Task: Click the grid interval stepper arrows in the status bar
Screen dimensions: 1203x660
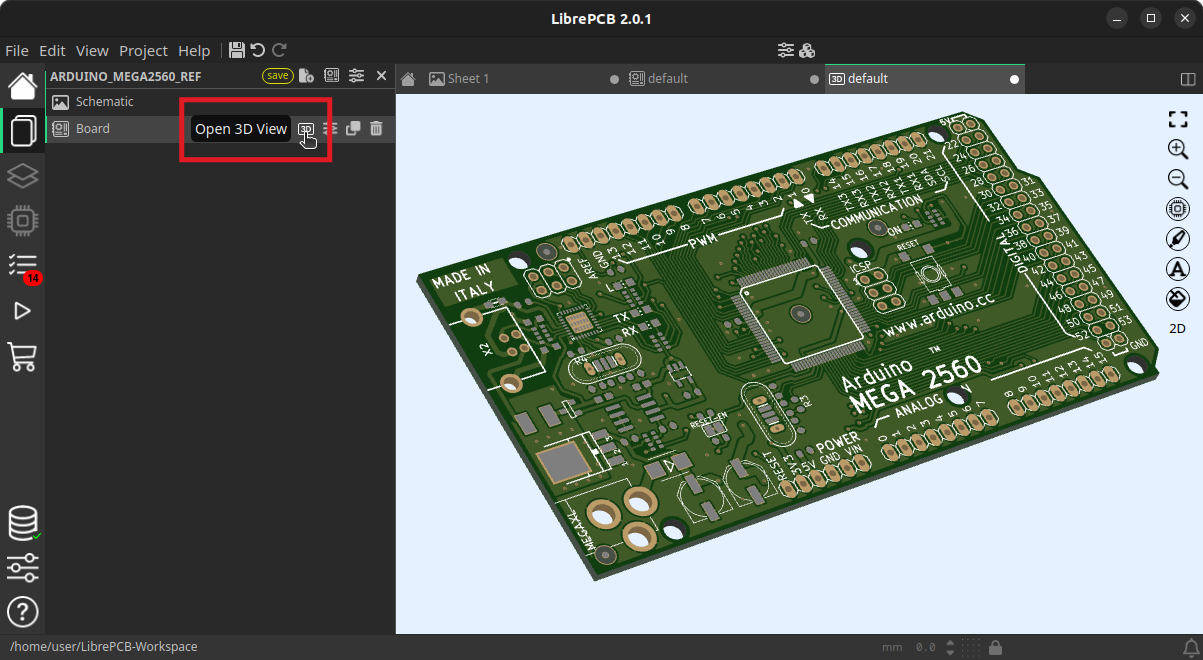Action: [x=950, y=647]
